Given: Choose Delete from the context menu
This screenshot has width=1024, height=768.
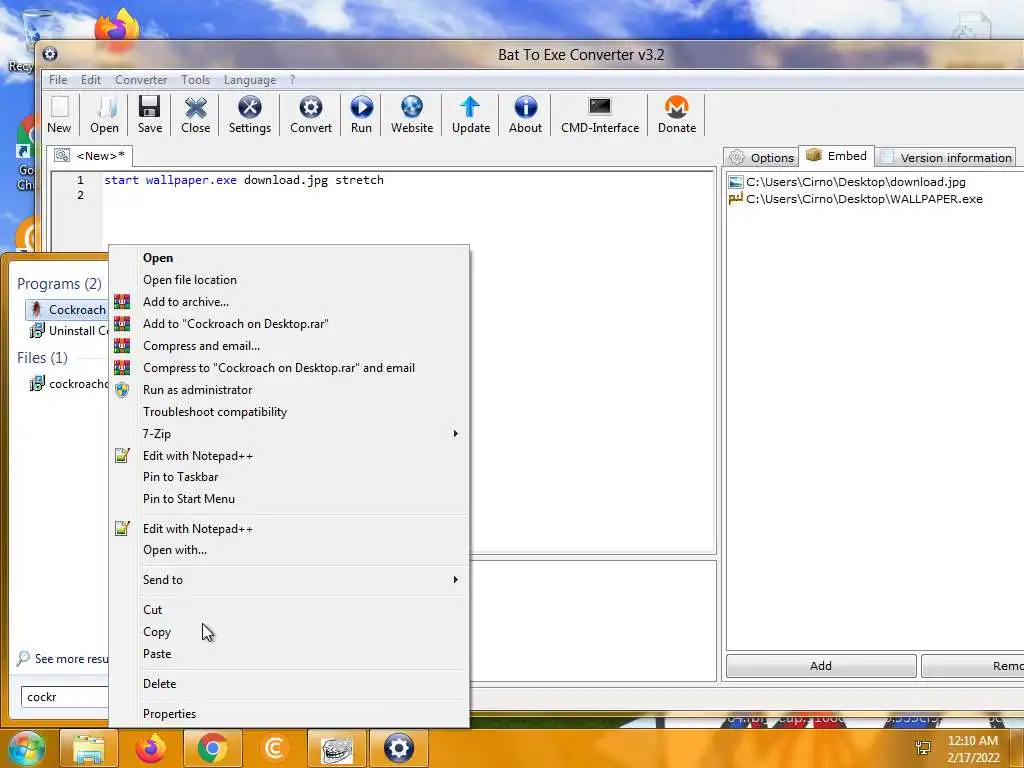Looking at the screenshot, I should click(289, 684).
